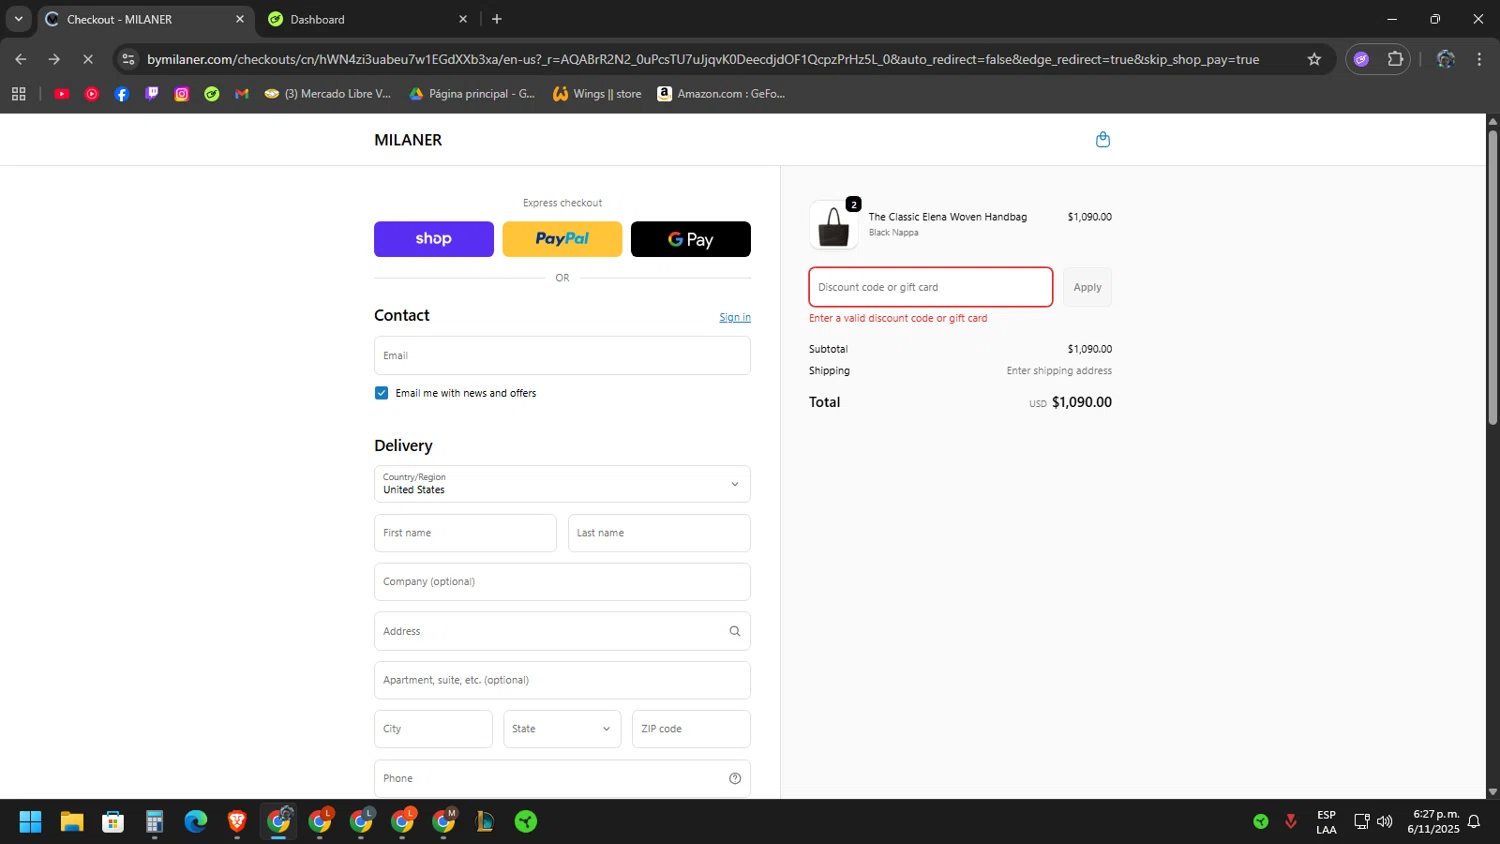
Task: Open the green link bookmark before Gmail
Action: 212,94
